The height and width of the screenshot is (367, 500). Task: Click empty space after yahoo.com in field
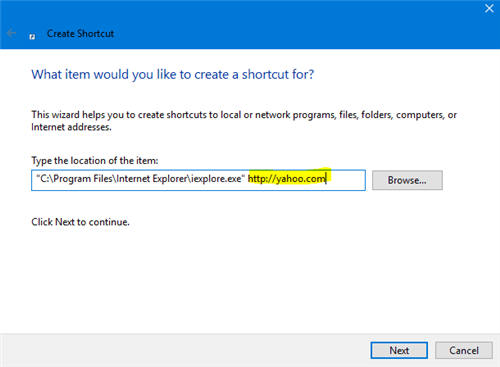coord(346,180)
